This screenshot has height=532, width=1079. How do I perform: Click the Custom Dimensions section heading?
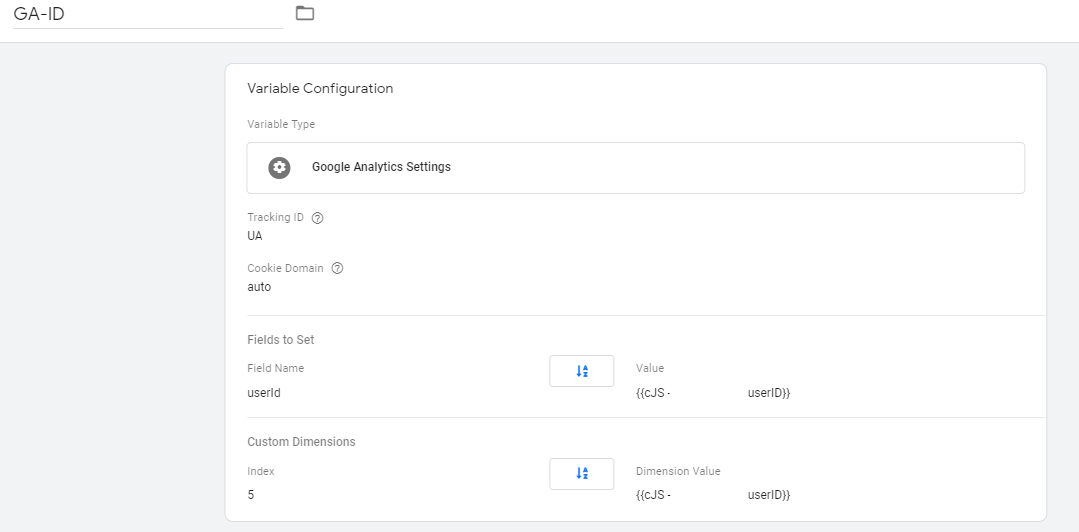[301, 441]
